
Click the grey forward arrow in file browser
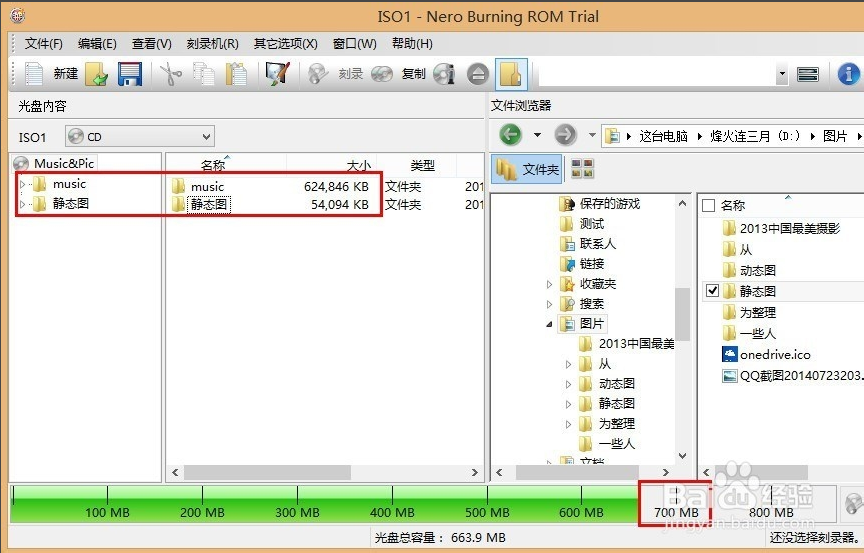point(565,134)
